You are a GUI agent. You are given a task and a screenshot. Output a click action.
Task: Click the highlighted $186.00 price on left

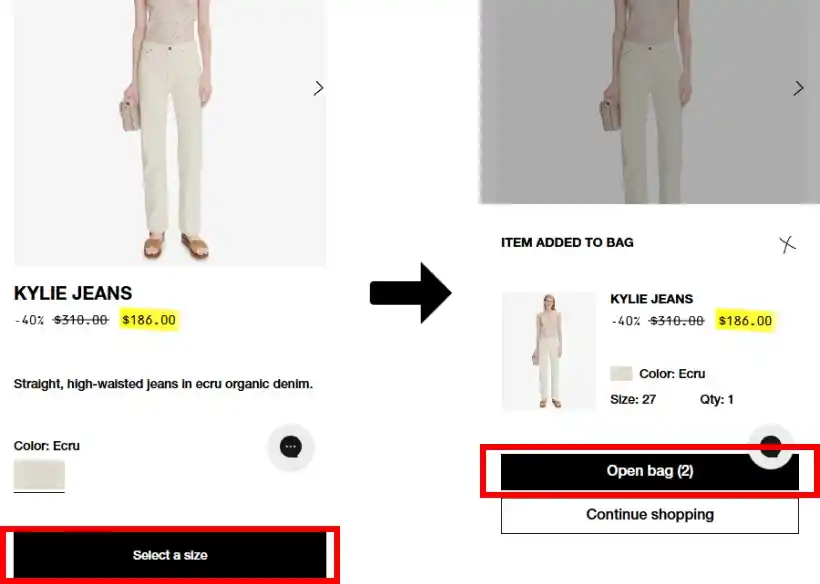(149, 320)
